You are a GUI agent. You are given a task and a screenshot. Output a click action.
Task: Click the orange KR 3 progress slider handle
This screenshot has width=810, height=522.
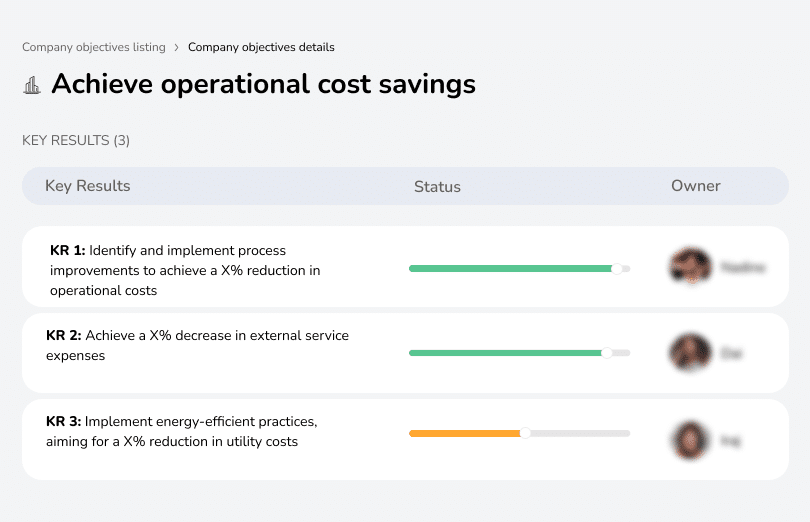(x=525, y=433)
